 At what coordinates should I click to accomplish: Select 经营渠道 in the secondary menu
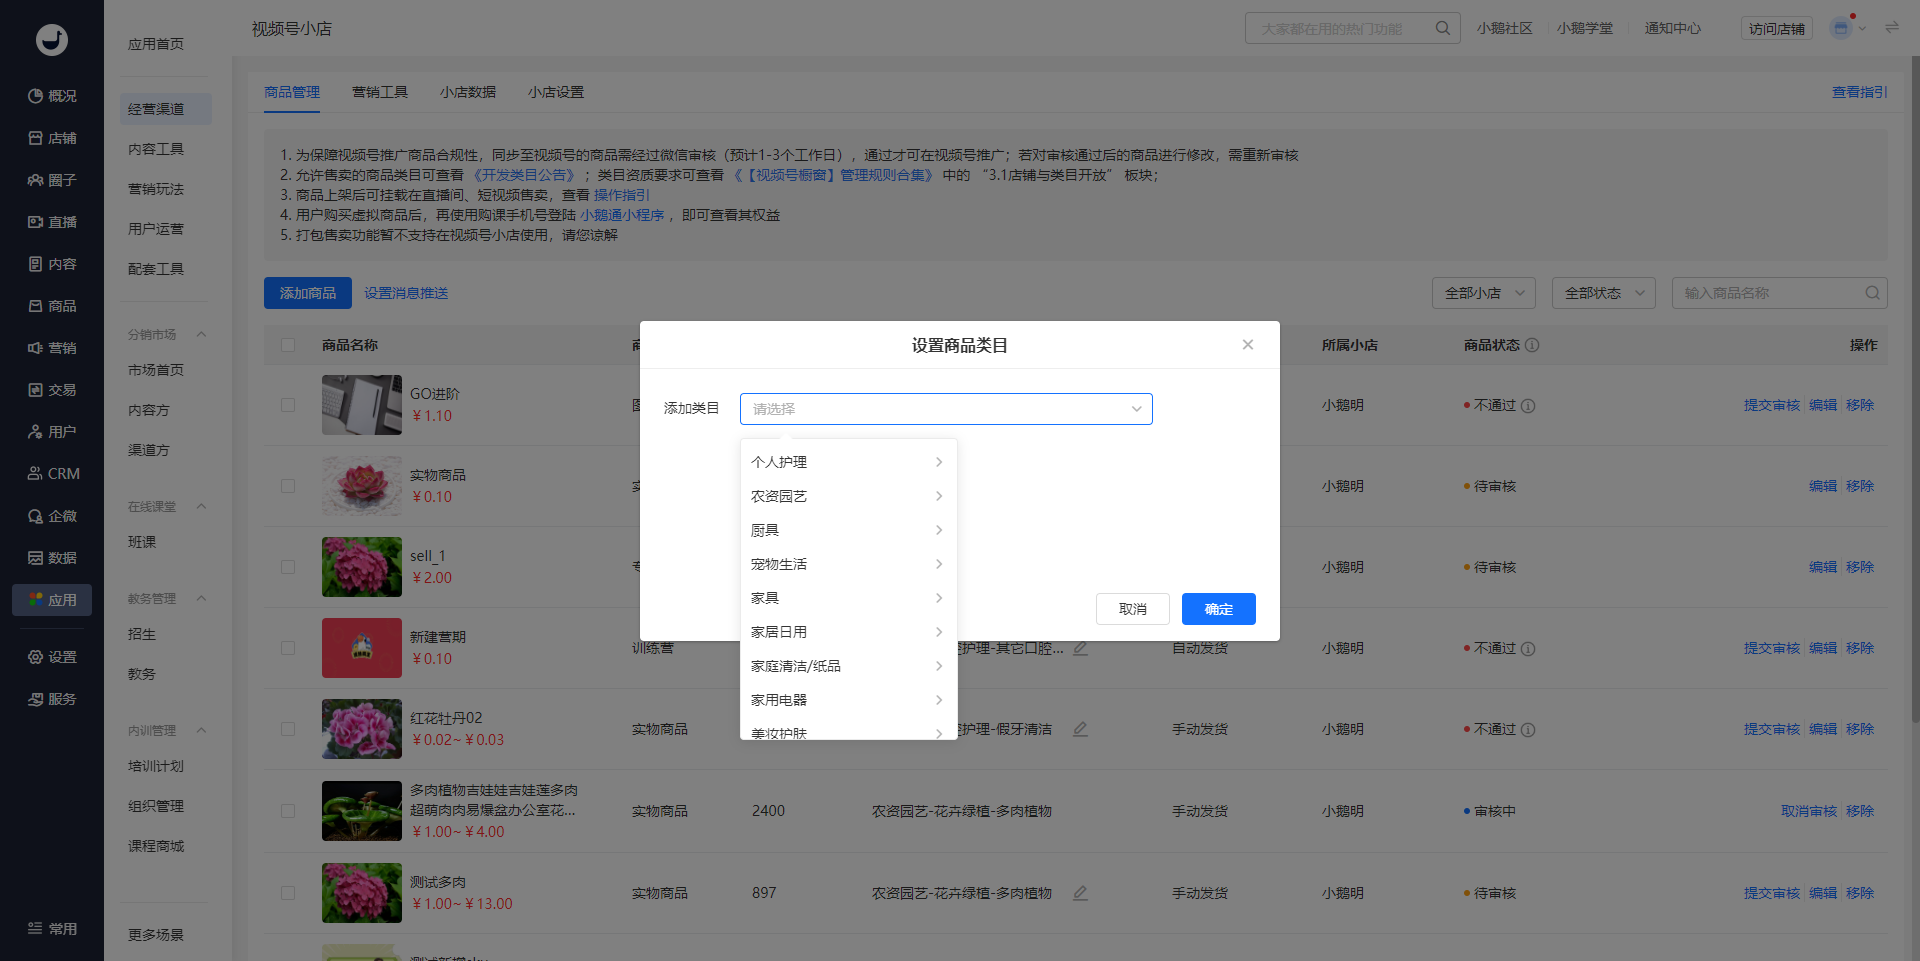[166, 109]
